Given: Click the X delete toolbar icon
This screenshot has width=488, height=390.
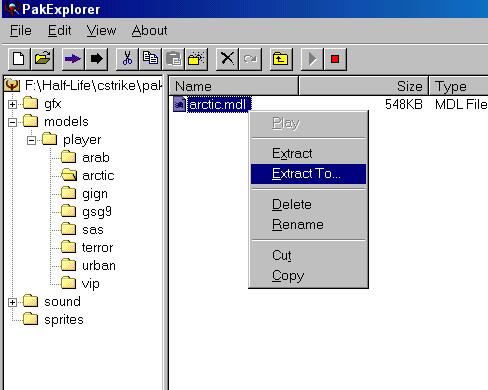Looking at the screenshot, I should (227, 59).
